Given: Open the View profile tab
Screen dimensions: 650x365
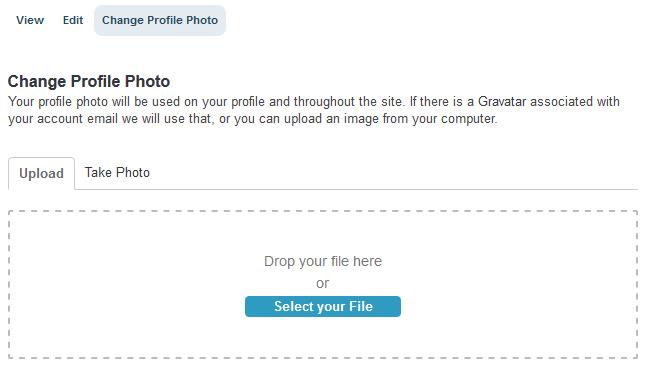Looking at the screenshot, I should pos(30,20).
